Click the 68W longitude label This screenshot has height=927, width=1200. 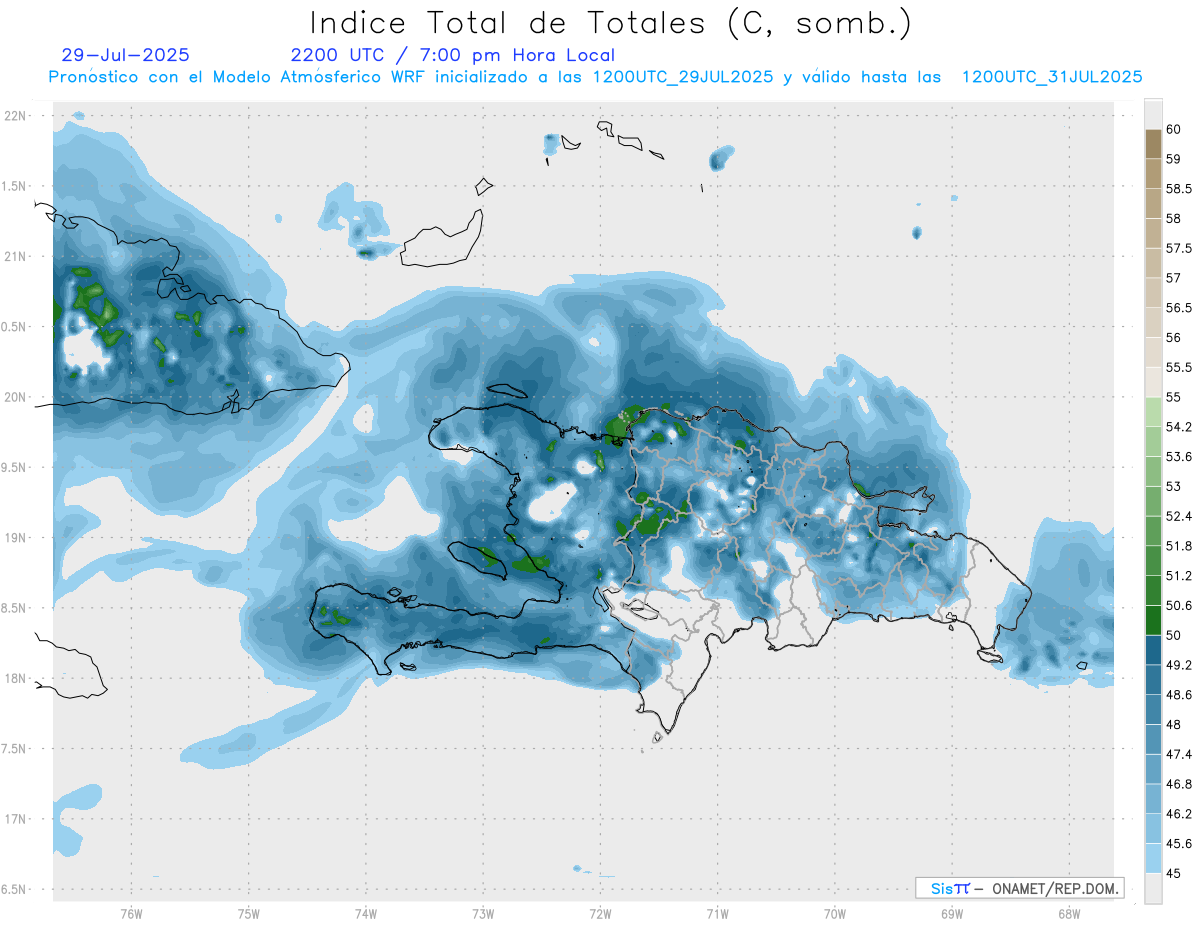(x=1069, y=913)
